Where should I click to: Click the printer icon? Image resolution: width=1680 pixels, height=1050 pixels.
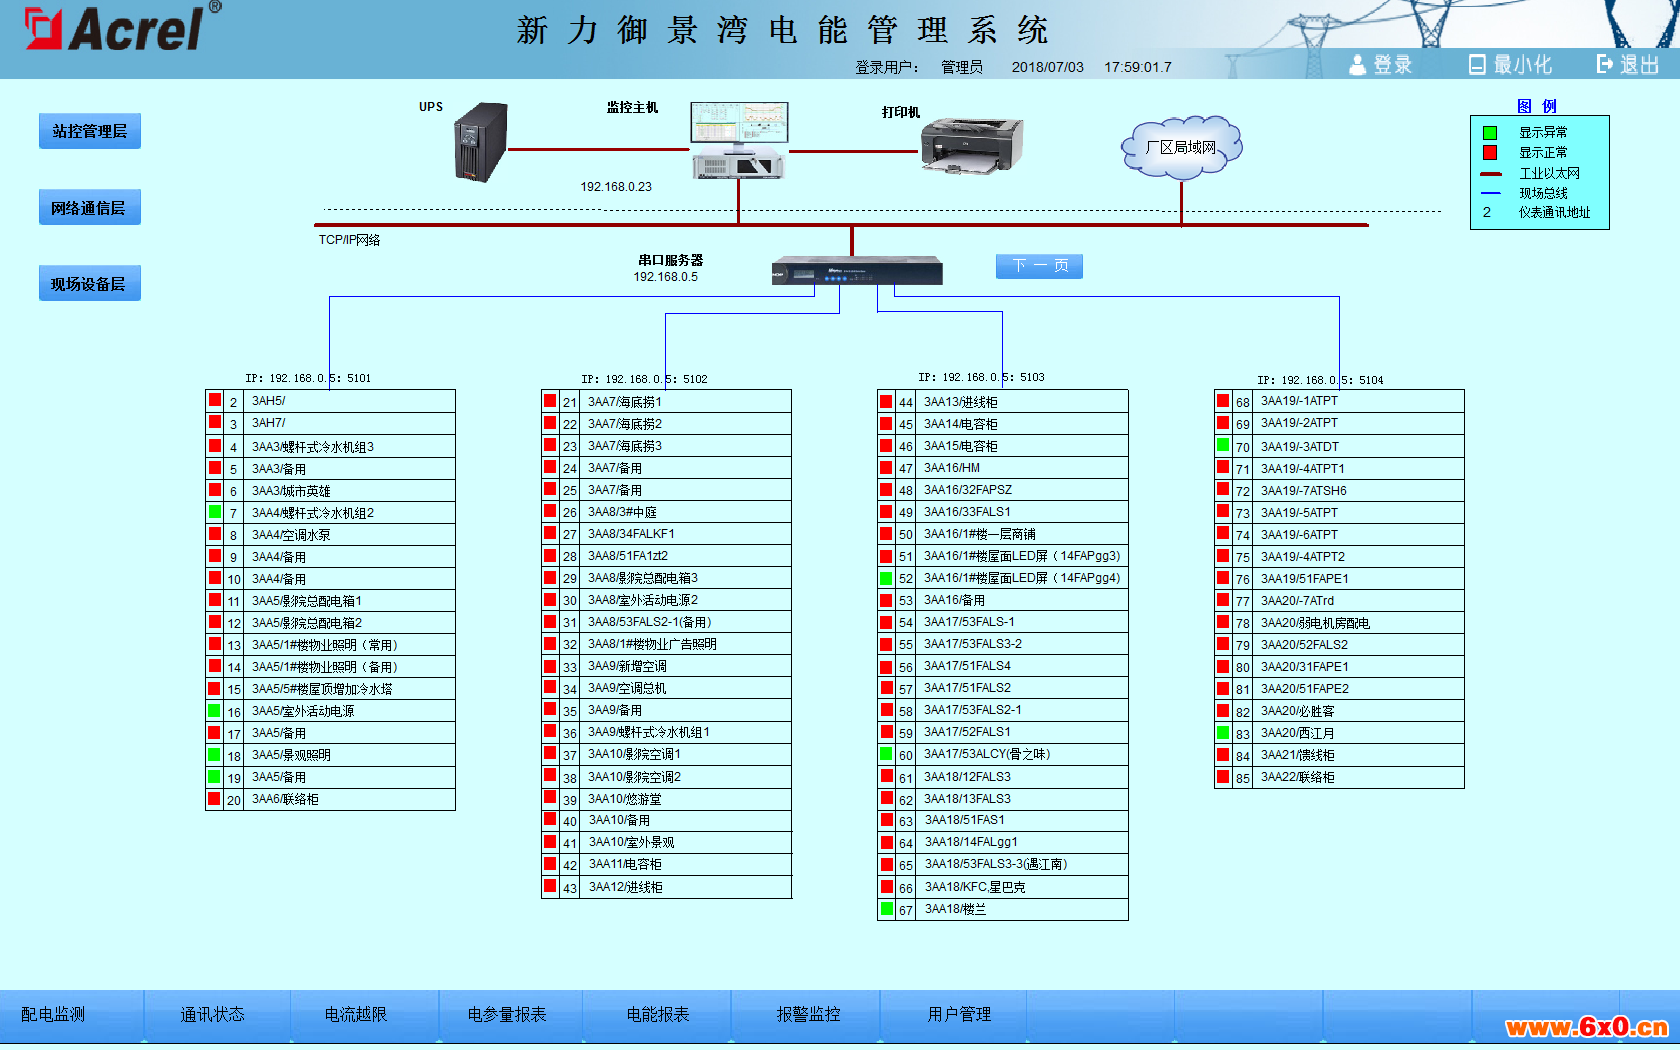coord(971,145)
